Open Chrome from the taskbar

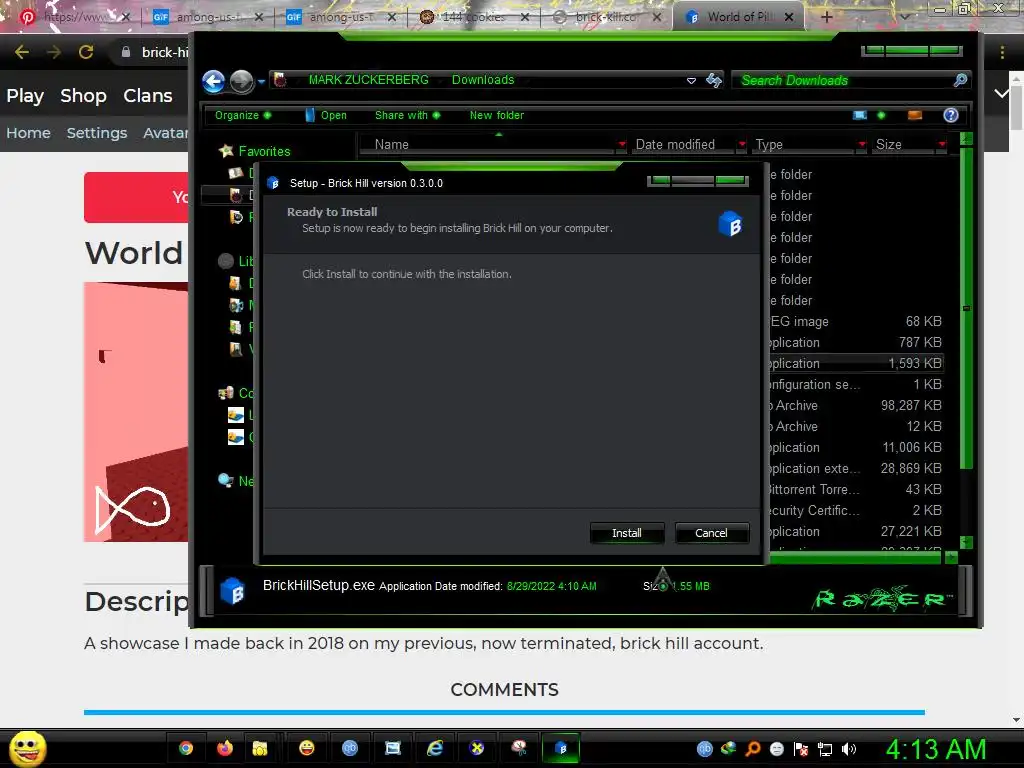pyautogui.click(x=186, y=748)
